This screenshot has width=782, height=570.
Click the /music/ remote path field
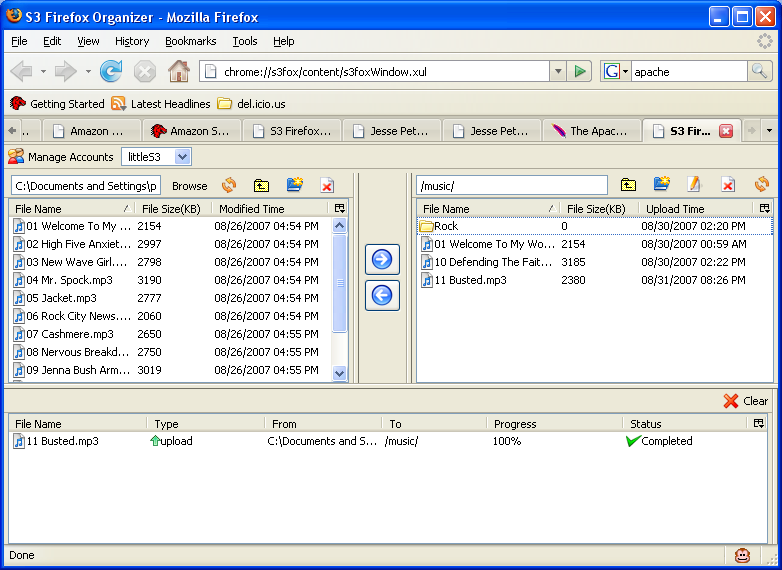512,186
